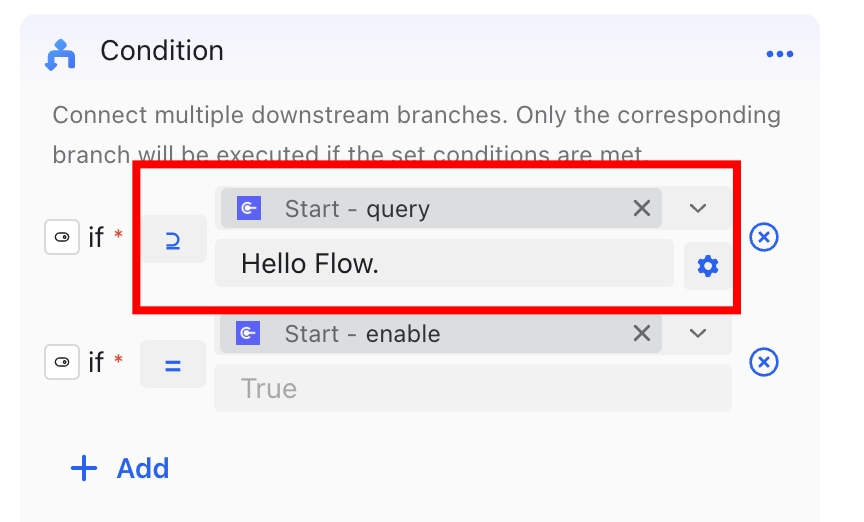
Task: Open the equals operator selector
Action: click(173, 364)
